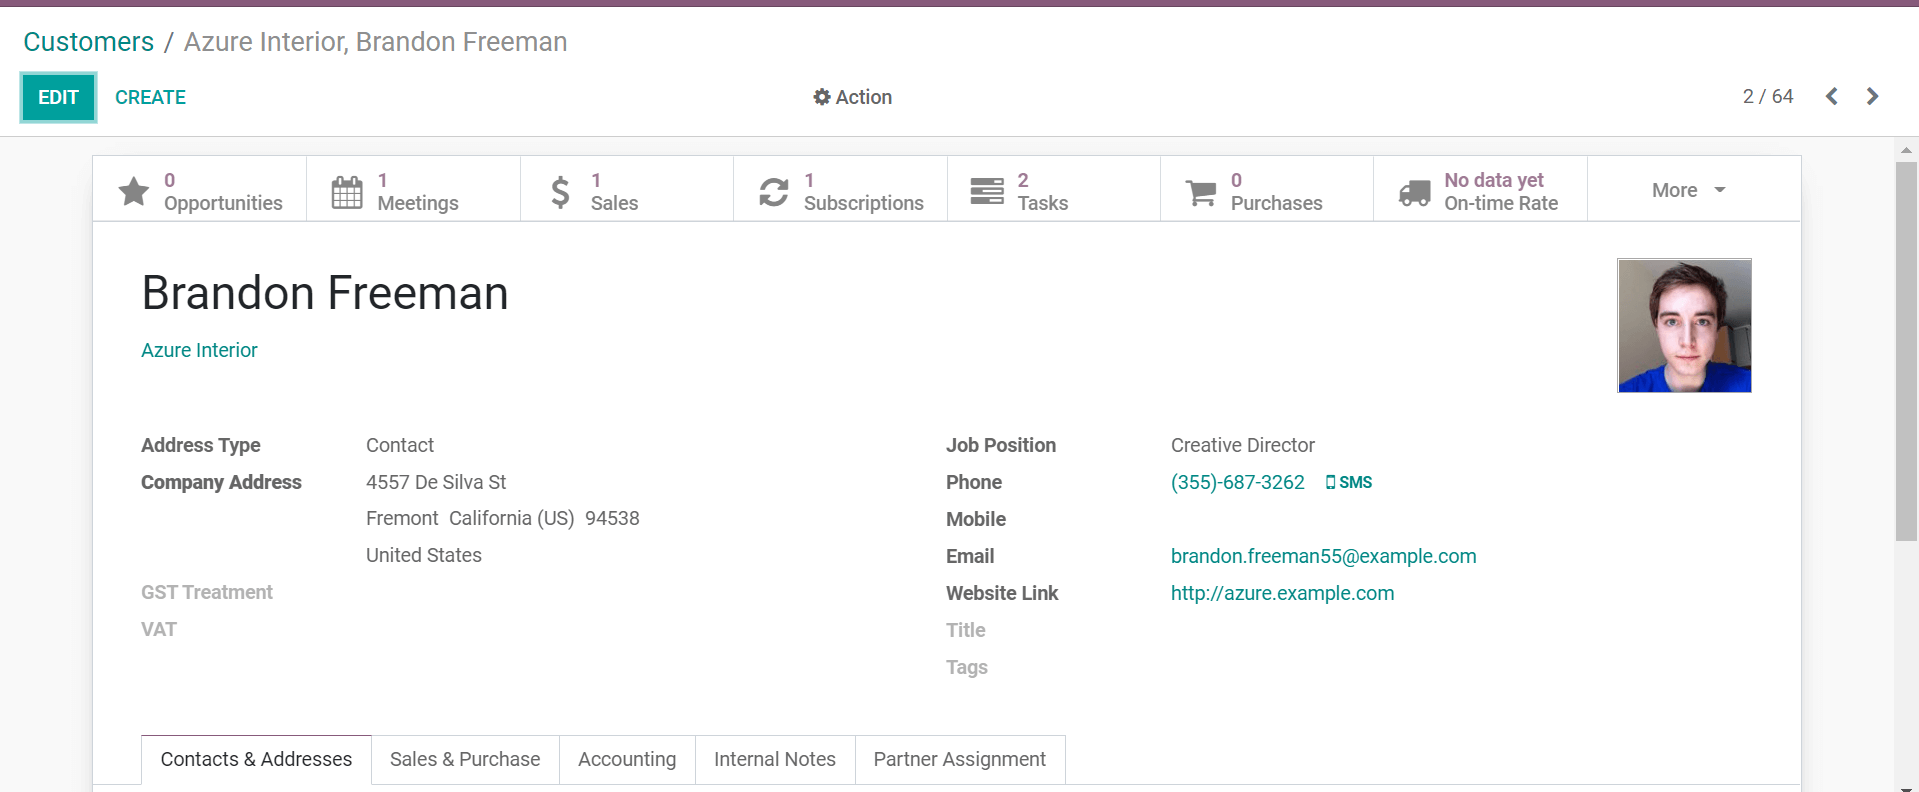
Task: Click the Website Link field label
Action: point(1002,593)
